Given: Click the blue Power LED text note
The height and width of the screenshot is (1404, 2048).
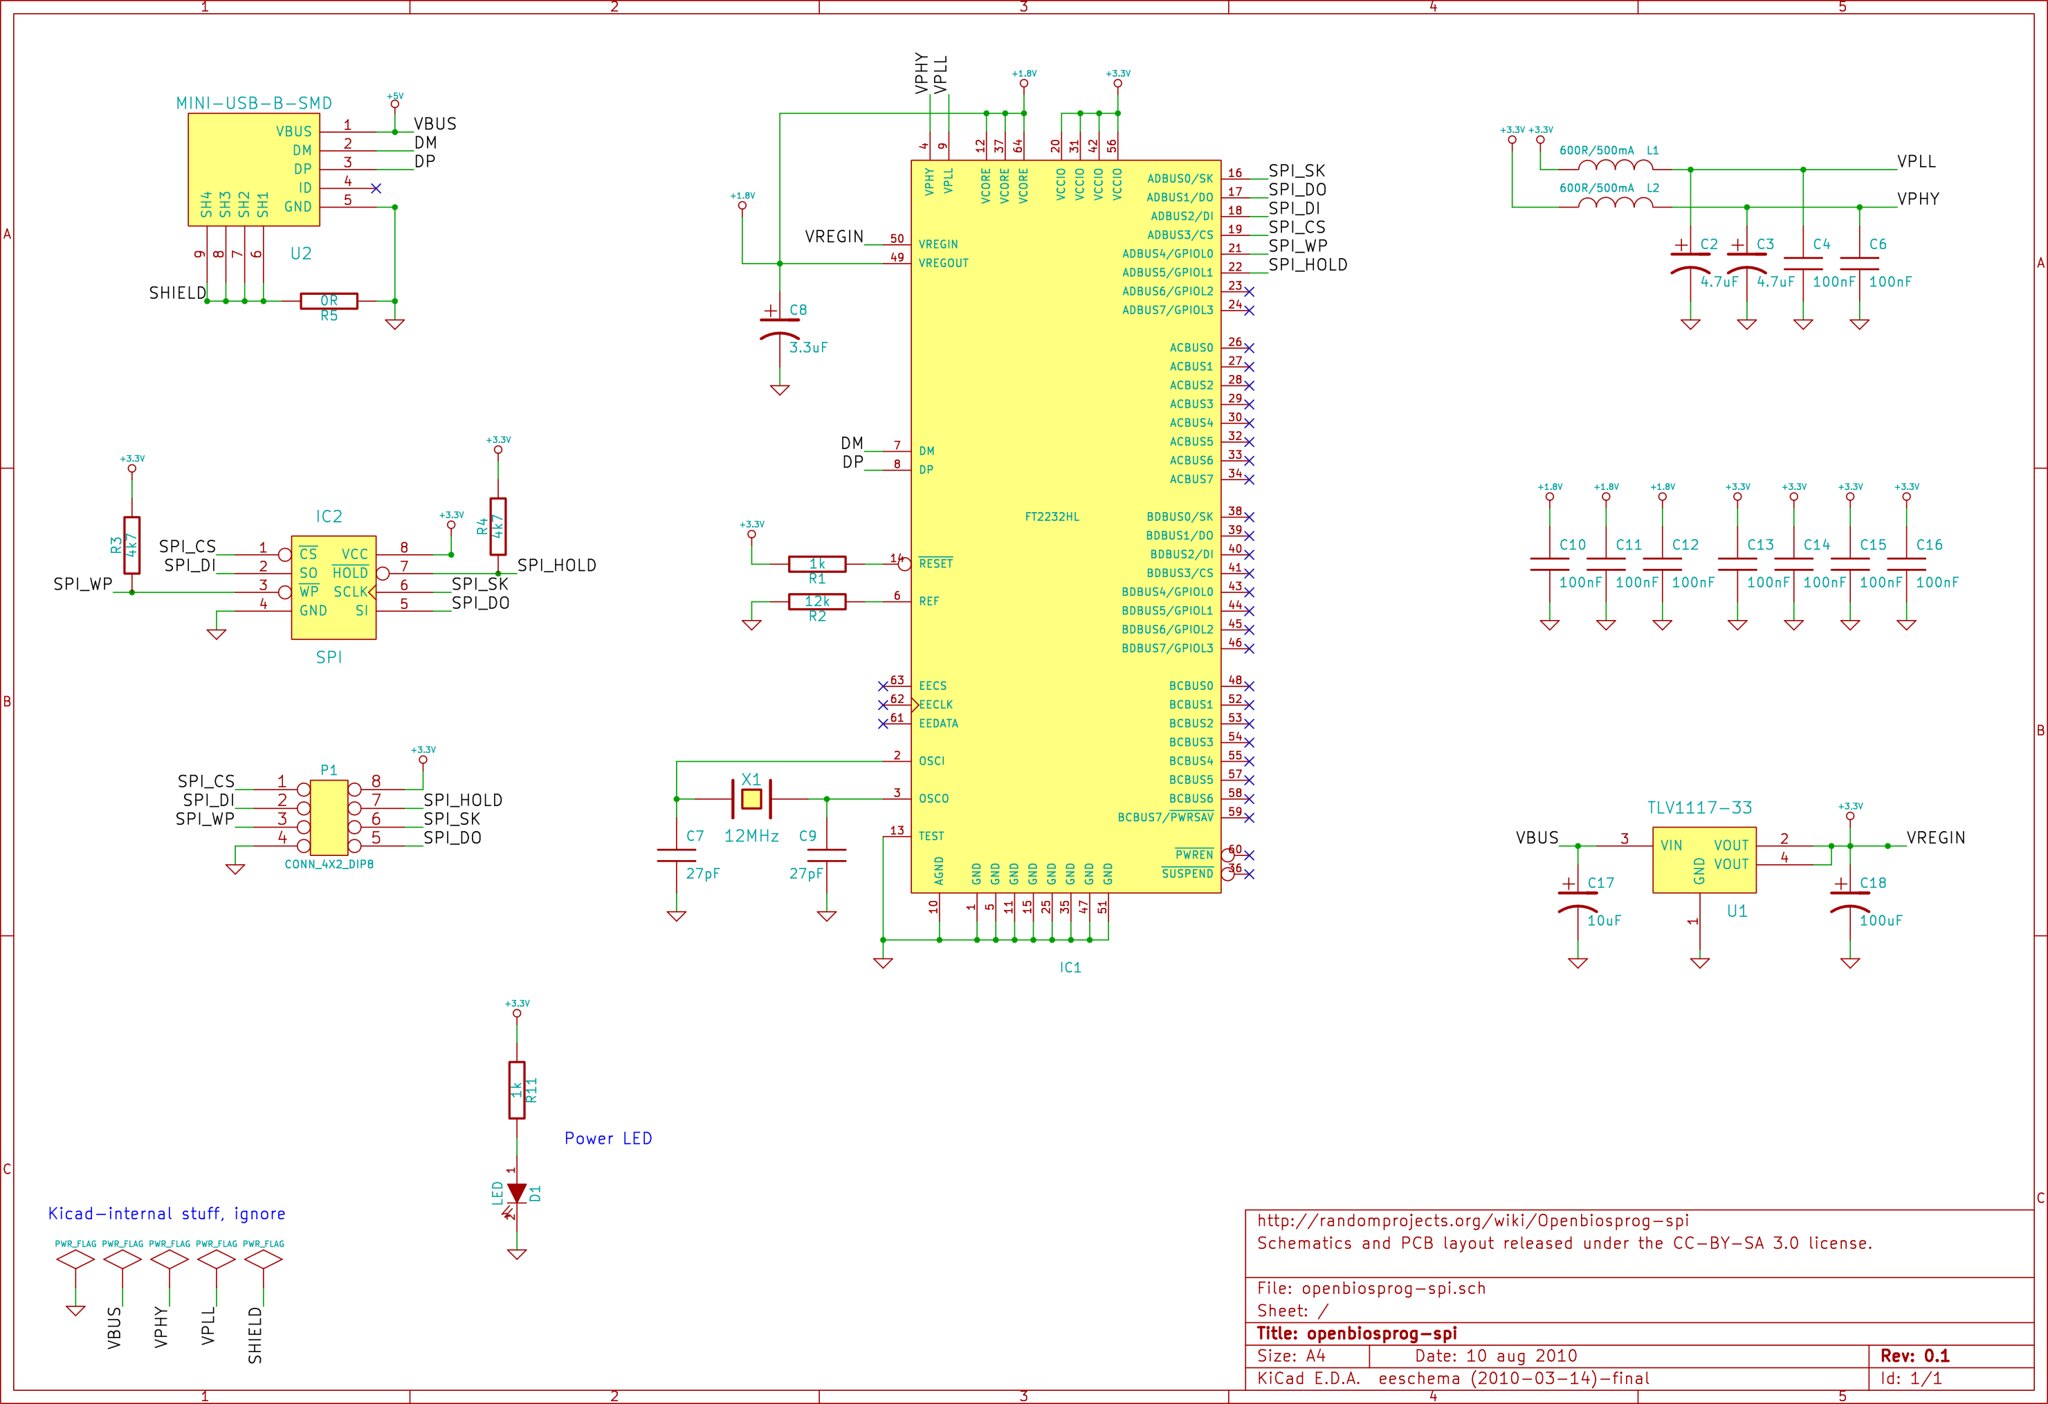Looking at the screenshot, I should pyautogui.click(x=608, y=1138).
